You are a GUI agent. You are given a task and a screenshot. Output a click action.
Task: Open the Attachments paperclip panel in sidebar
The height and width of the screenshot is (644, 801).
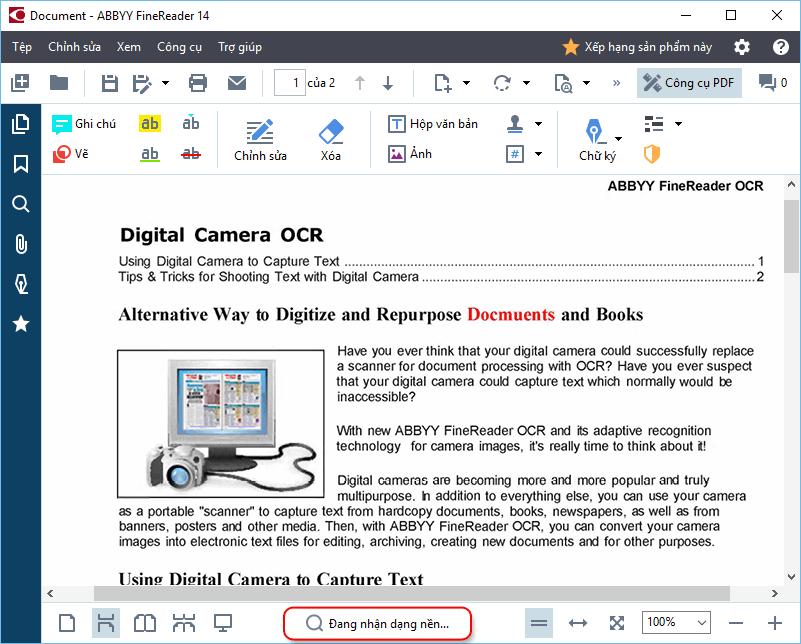(x=21, y=244)
